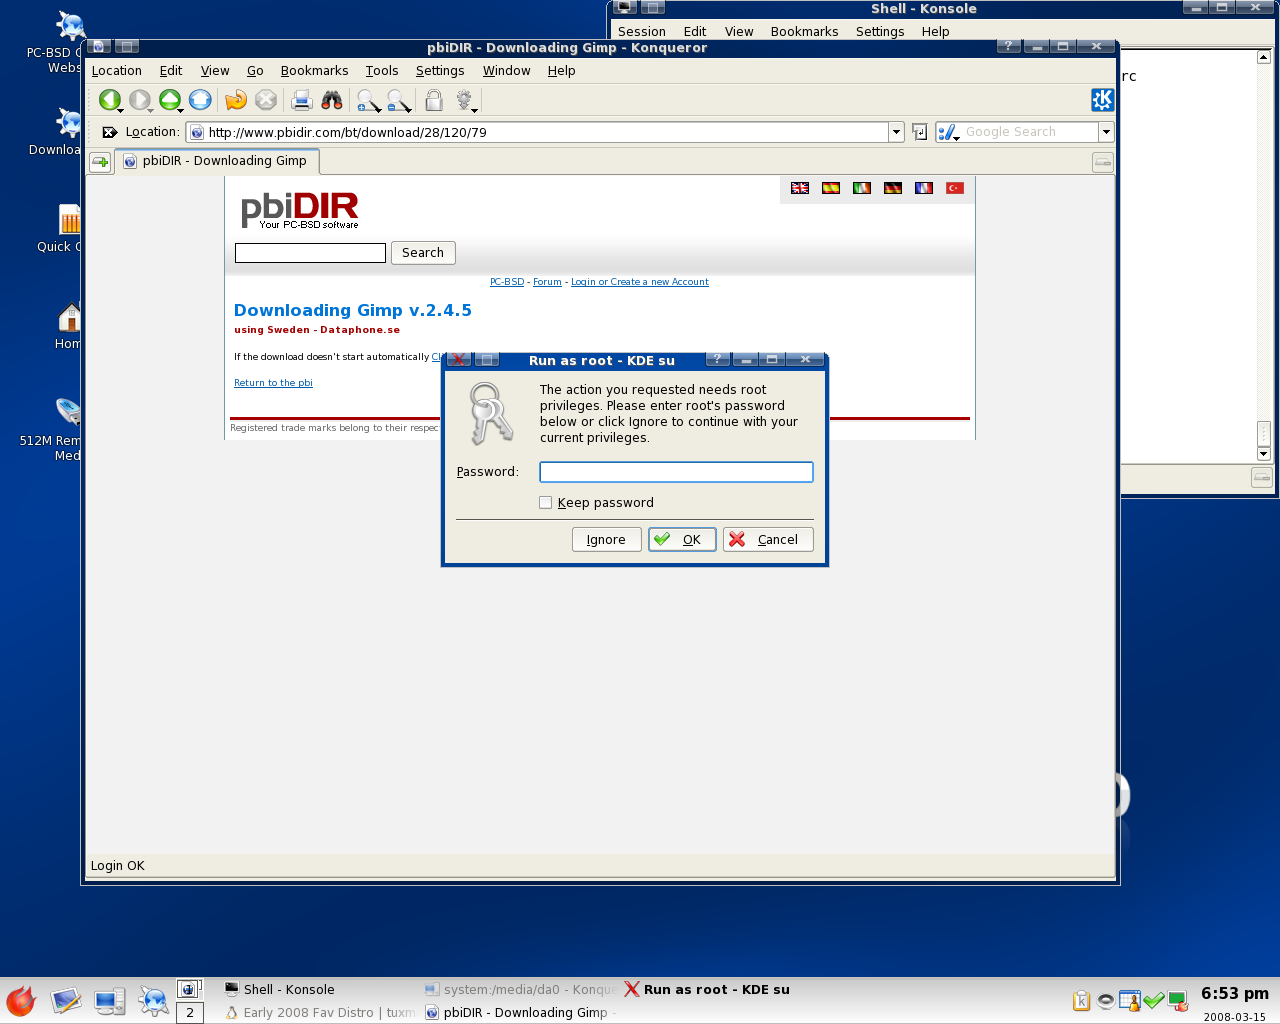This screenshot has width=1280, height=1024.
Task: Close current tab using the tab bar's right icon
Action: [x=1102, y=162]
